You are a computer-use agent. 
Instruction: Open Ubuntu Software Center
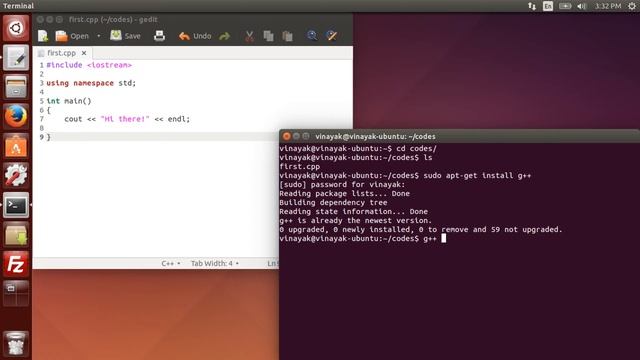click(x=16, y=146)
